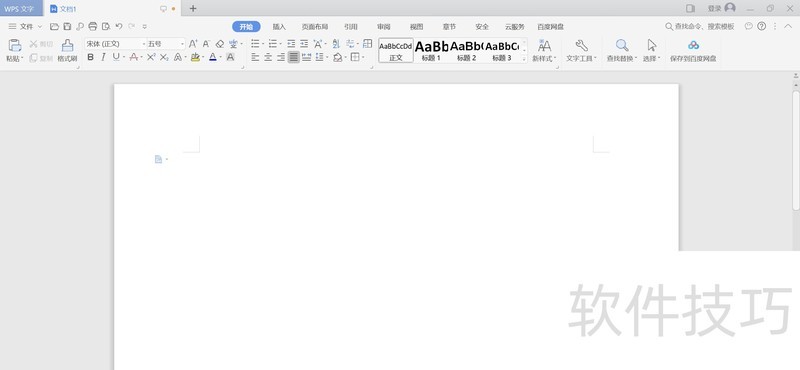This screenshot has width=800, height=370.
Task: Open the Help question mark icon
Action: (762, 26)
